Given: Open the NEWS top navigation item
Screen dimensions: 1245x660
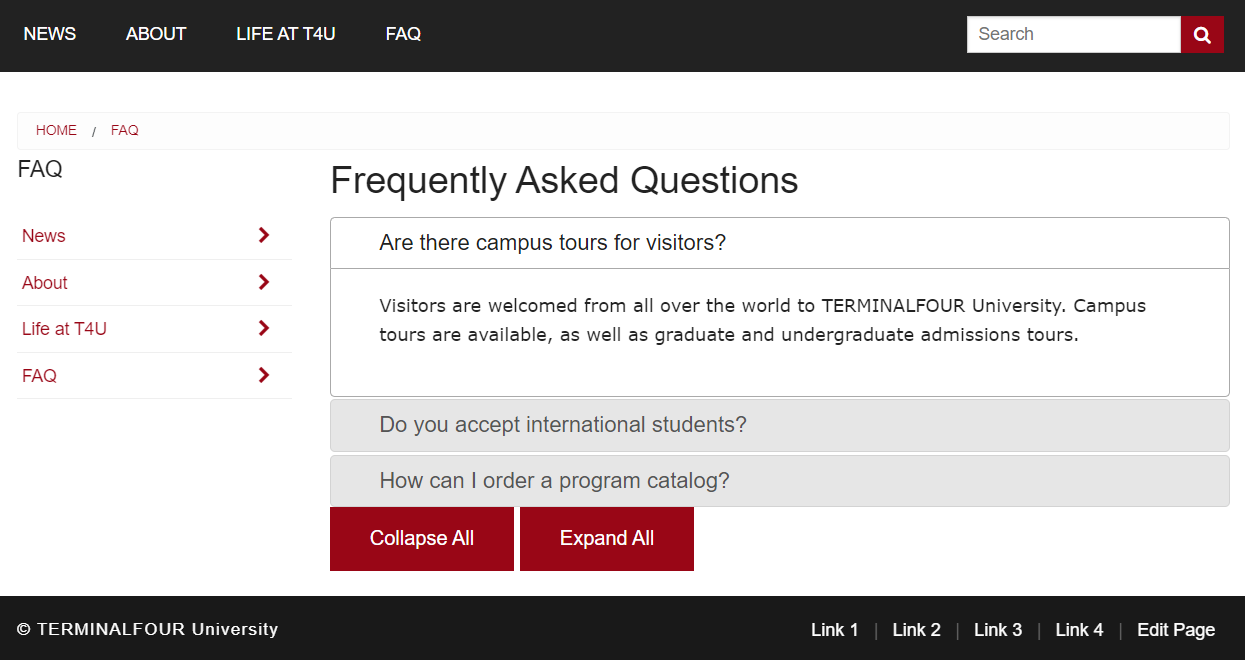Looking at the screenshot, I should (x=50, y=34).
